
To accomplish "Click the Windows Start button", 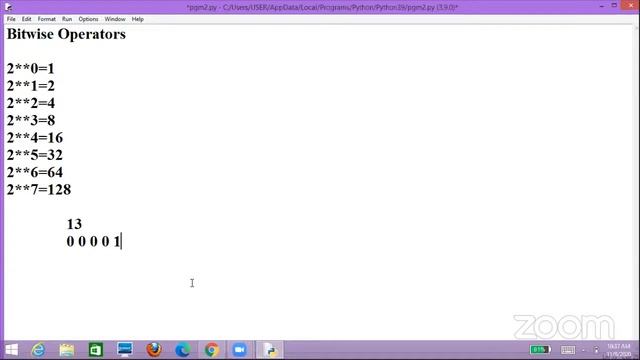I will pyautogui.click(x=11, y=350).
